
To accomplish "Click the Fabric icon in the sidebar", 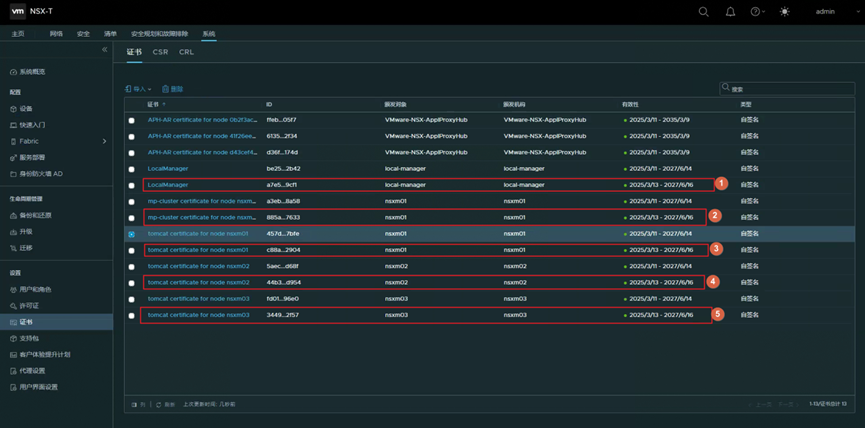I will click(x=14, y=141).
